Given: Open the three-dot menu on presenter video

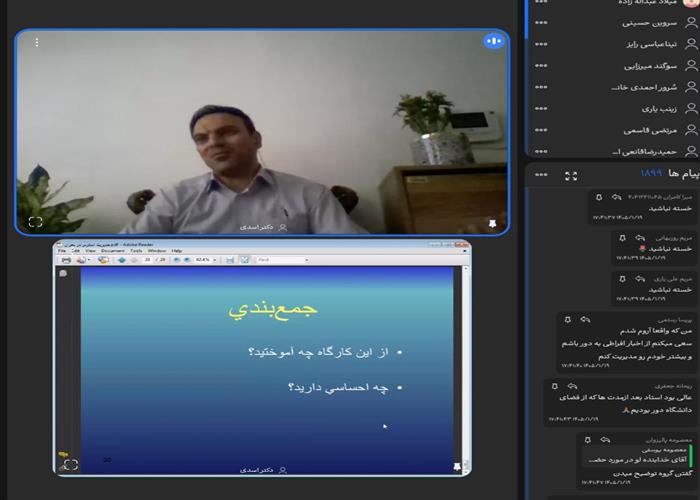Looking at the screenshot, I should [37, 42].
